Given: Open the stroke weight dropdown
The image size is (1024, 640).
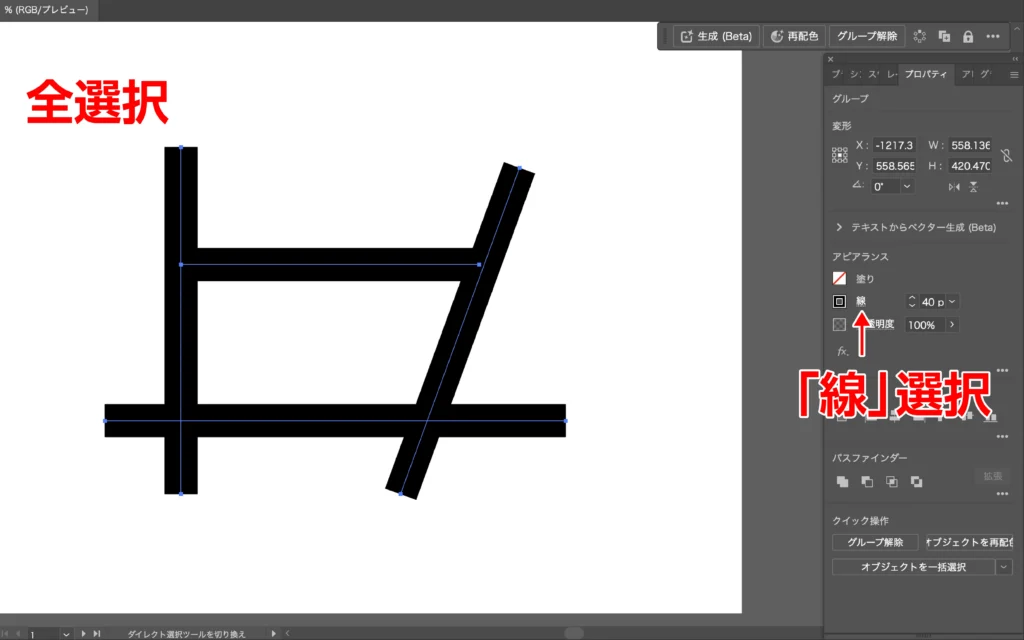Looking at the screenshot, I should 952,301.
